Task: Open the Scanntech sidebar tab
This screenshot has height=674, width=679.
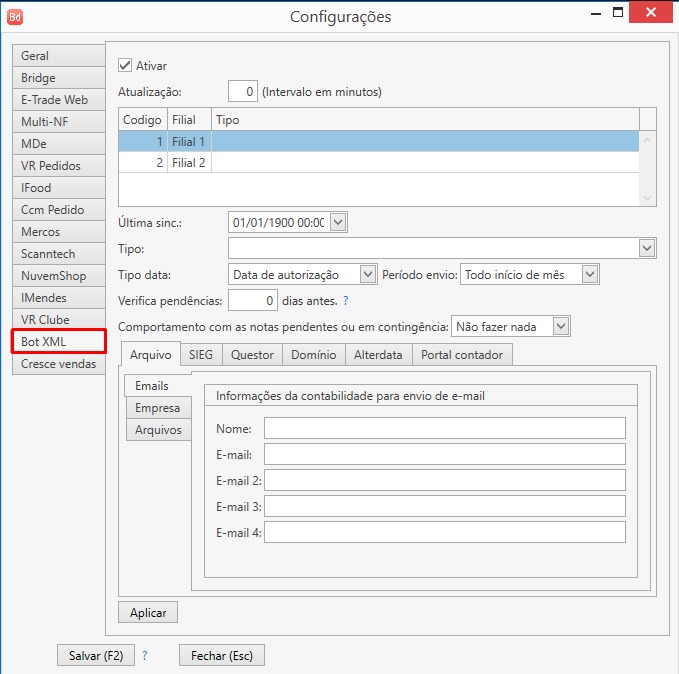Action: pos(59,254)
